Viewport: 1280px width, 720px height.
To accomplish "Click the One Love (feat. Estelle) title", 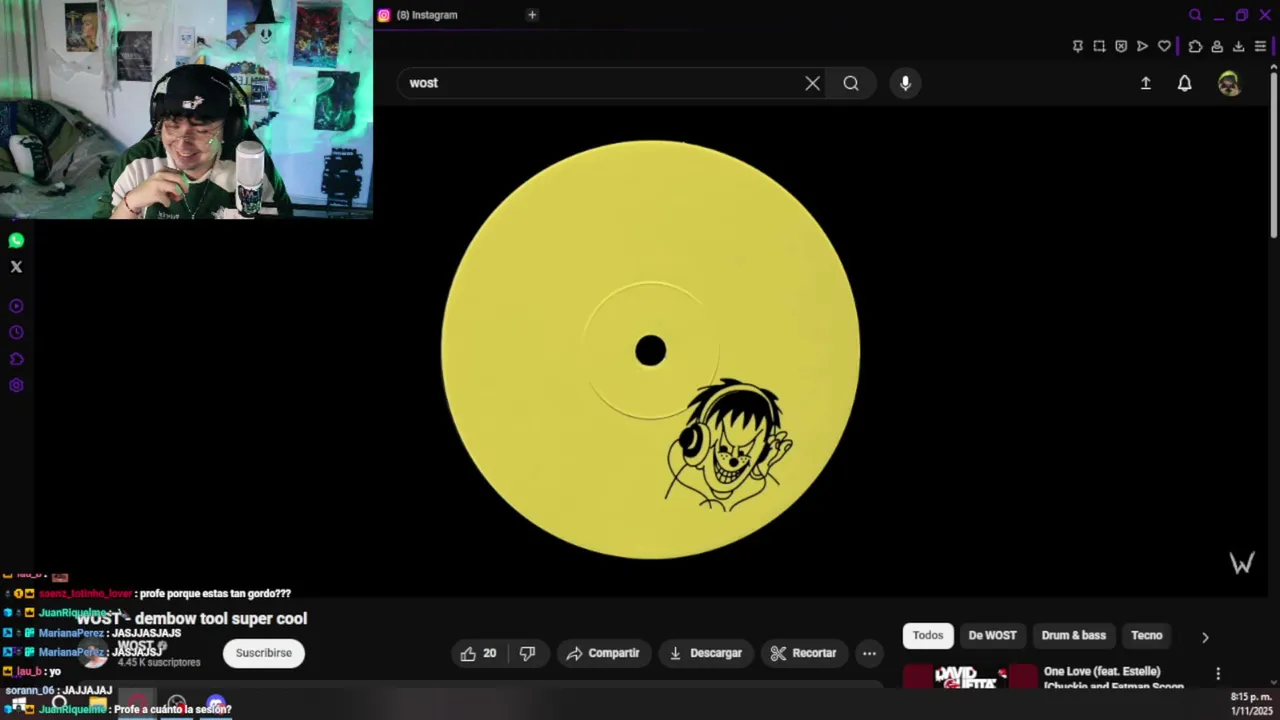I will pos(1102,671).
